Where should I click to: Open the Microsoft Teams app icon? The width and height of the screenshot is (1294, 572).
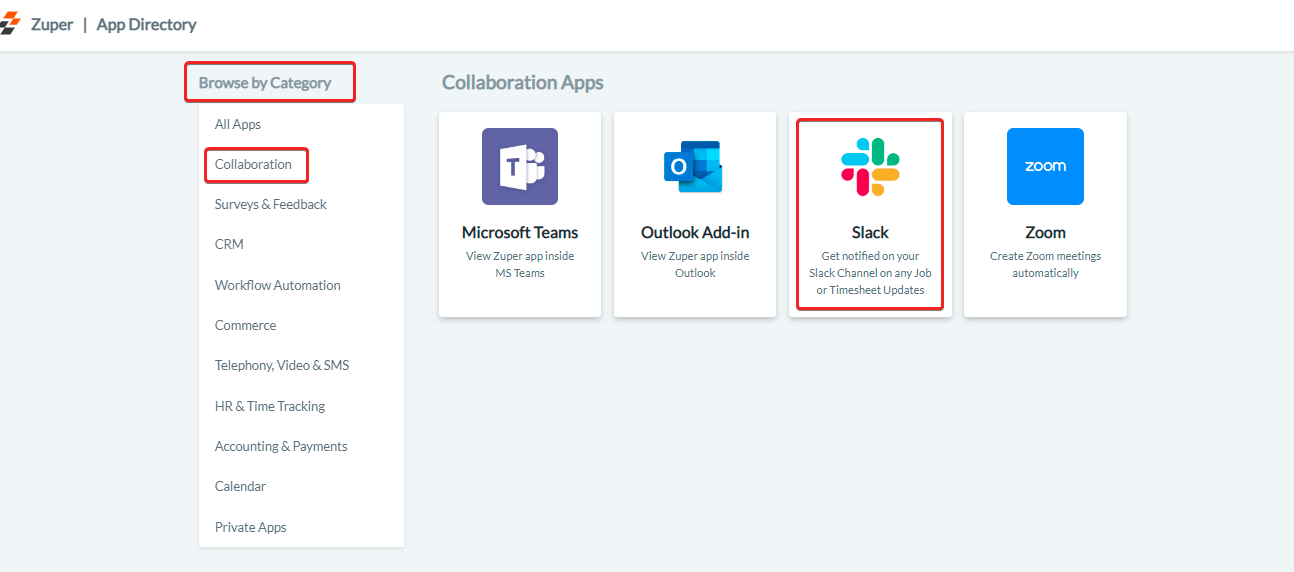coord(520,166)
